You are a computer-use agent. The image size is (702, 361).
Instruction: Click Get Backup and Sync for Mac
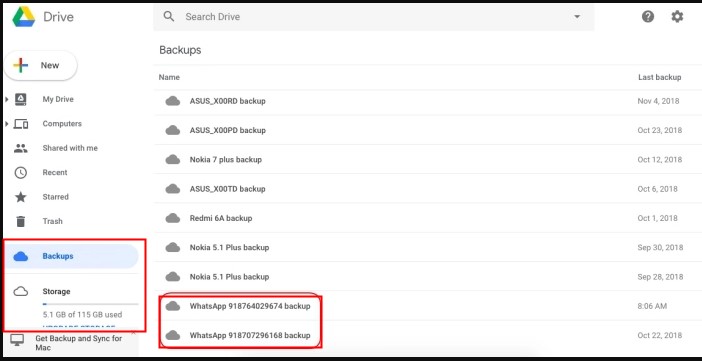click(79, 343)
